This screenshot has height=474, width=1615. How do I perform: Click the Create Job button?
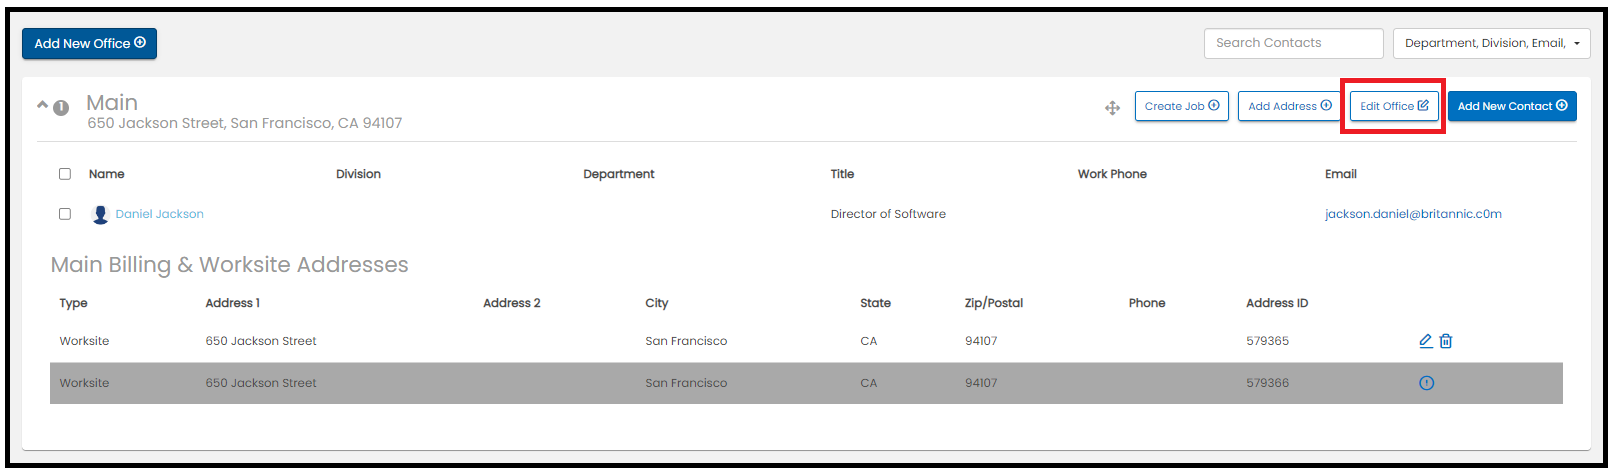click(x=1182, y=106)
